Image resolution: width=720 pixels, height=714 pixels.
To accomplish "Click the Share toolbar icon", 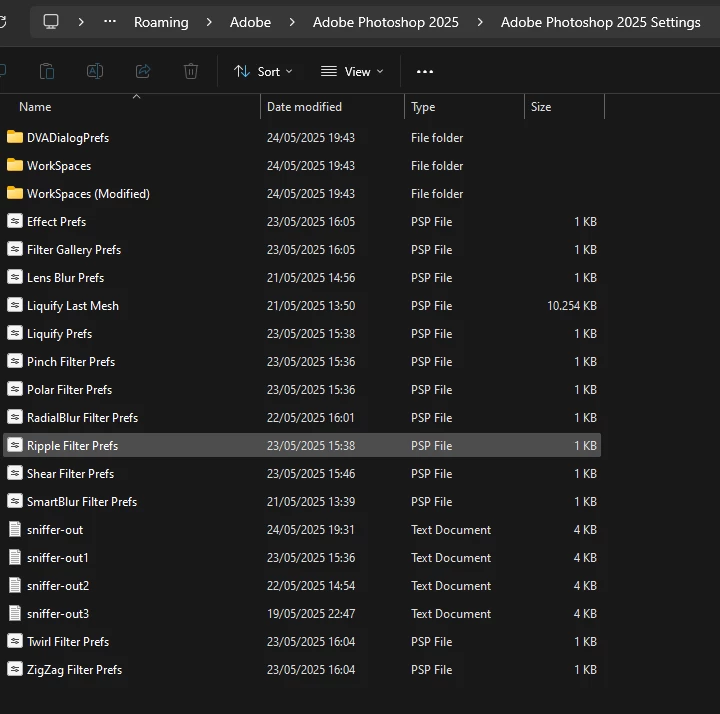I will pyautogui.click(x=143, y=71).
